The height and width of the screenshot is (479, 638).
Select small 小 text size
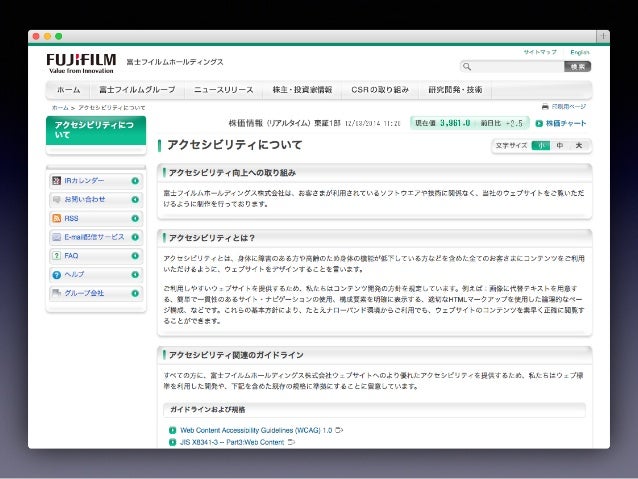pos(541,145)
